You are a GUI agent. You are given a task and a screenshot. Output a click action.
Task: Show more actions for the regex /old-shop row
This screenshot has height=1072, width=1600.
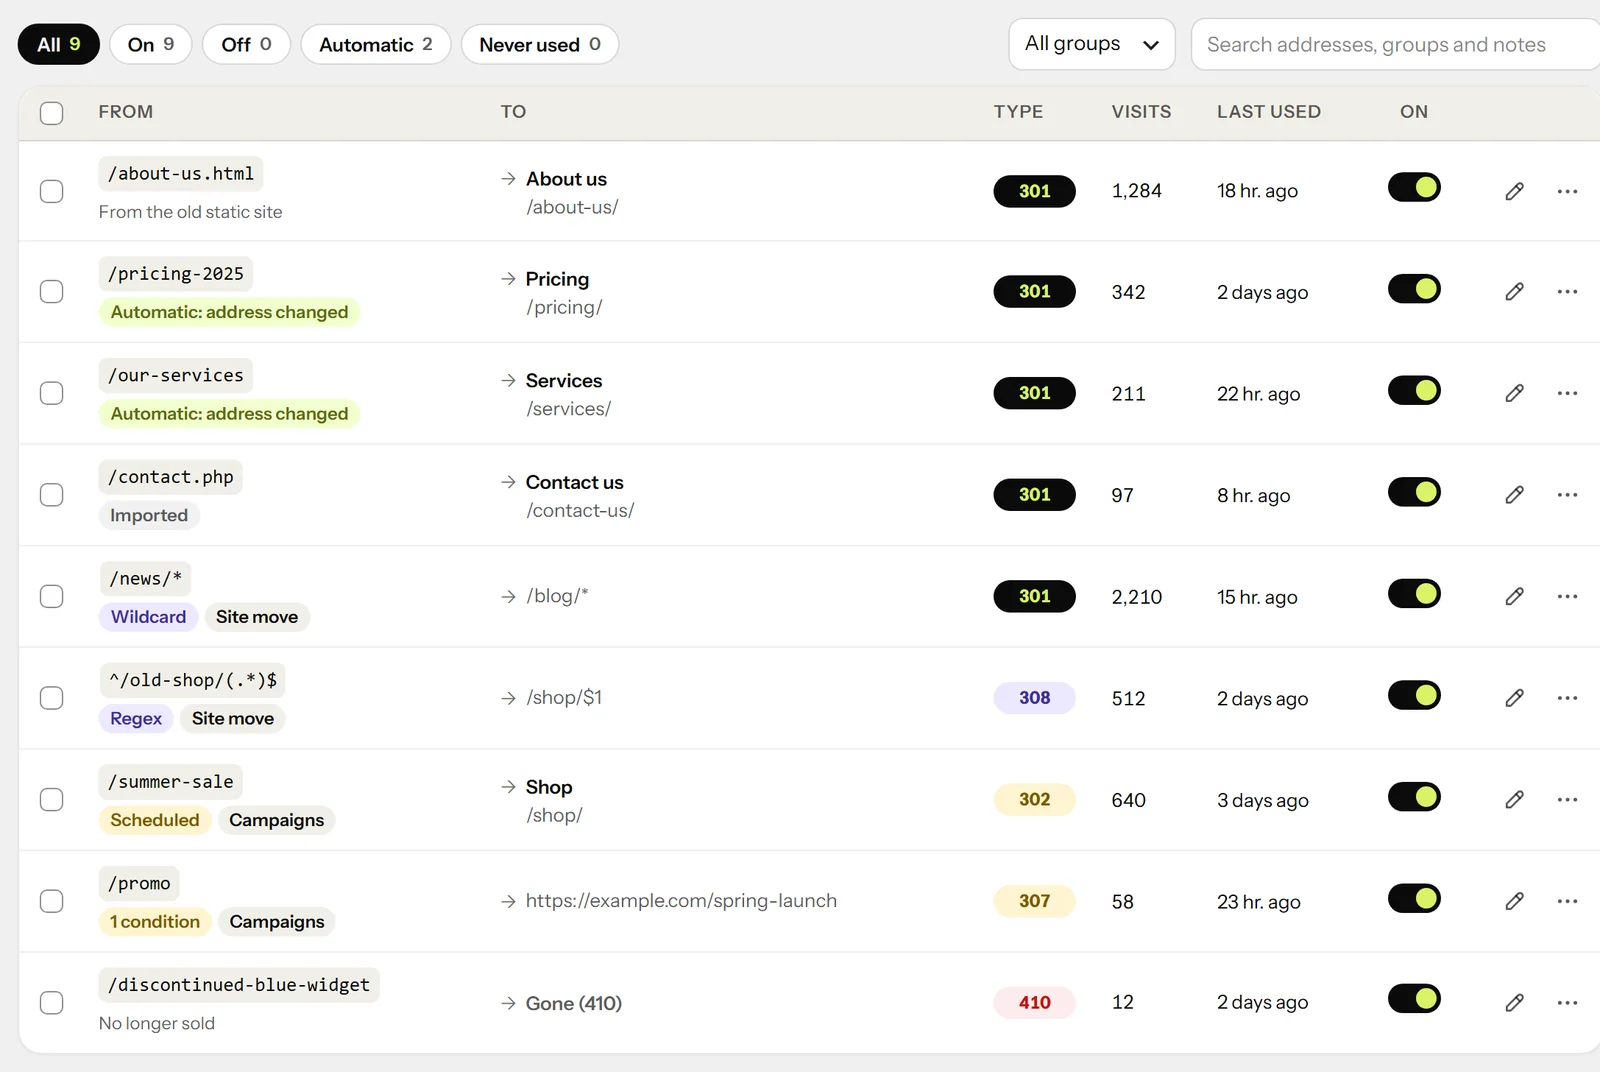(1567, 698)
